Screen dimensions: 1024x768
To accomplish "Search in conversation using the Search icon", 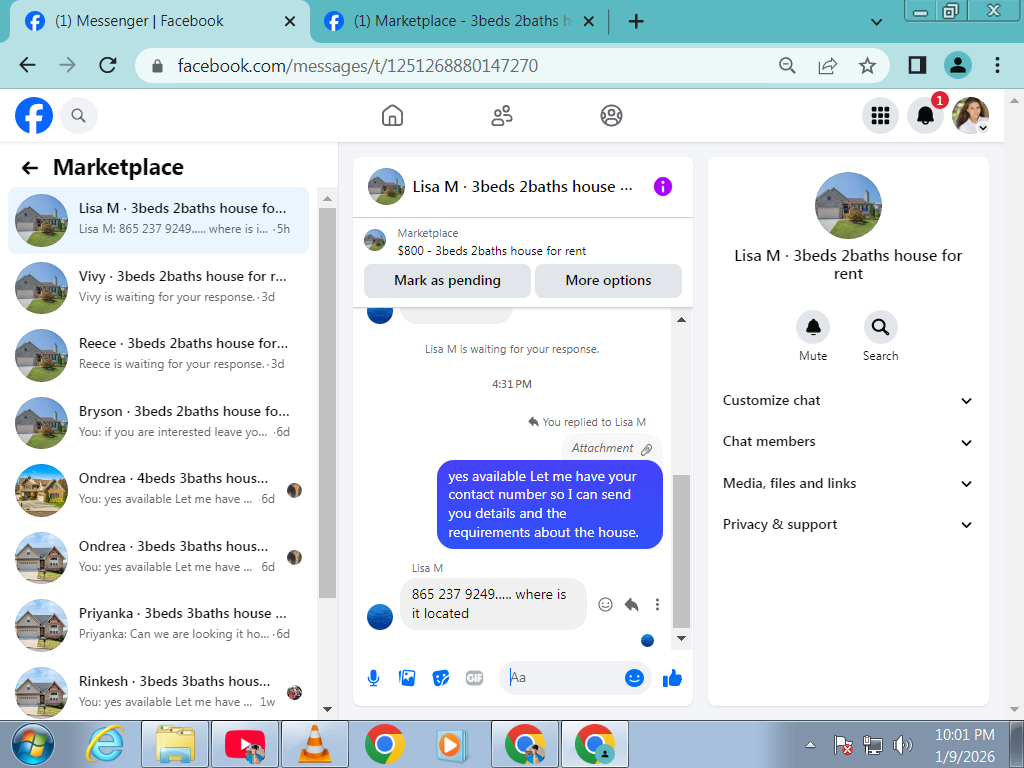I will [x=880, y=327].
